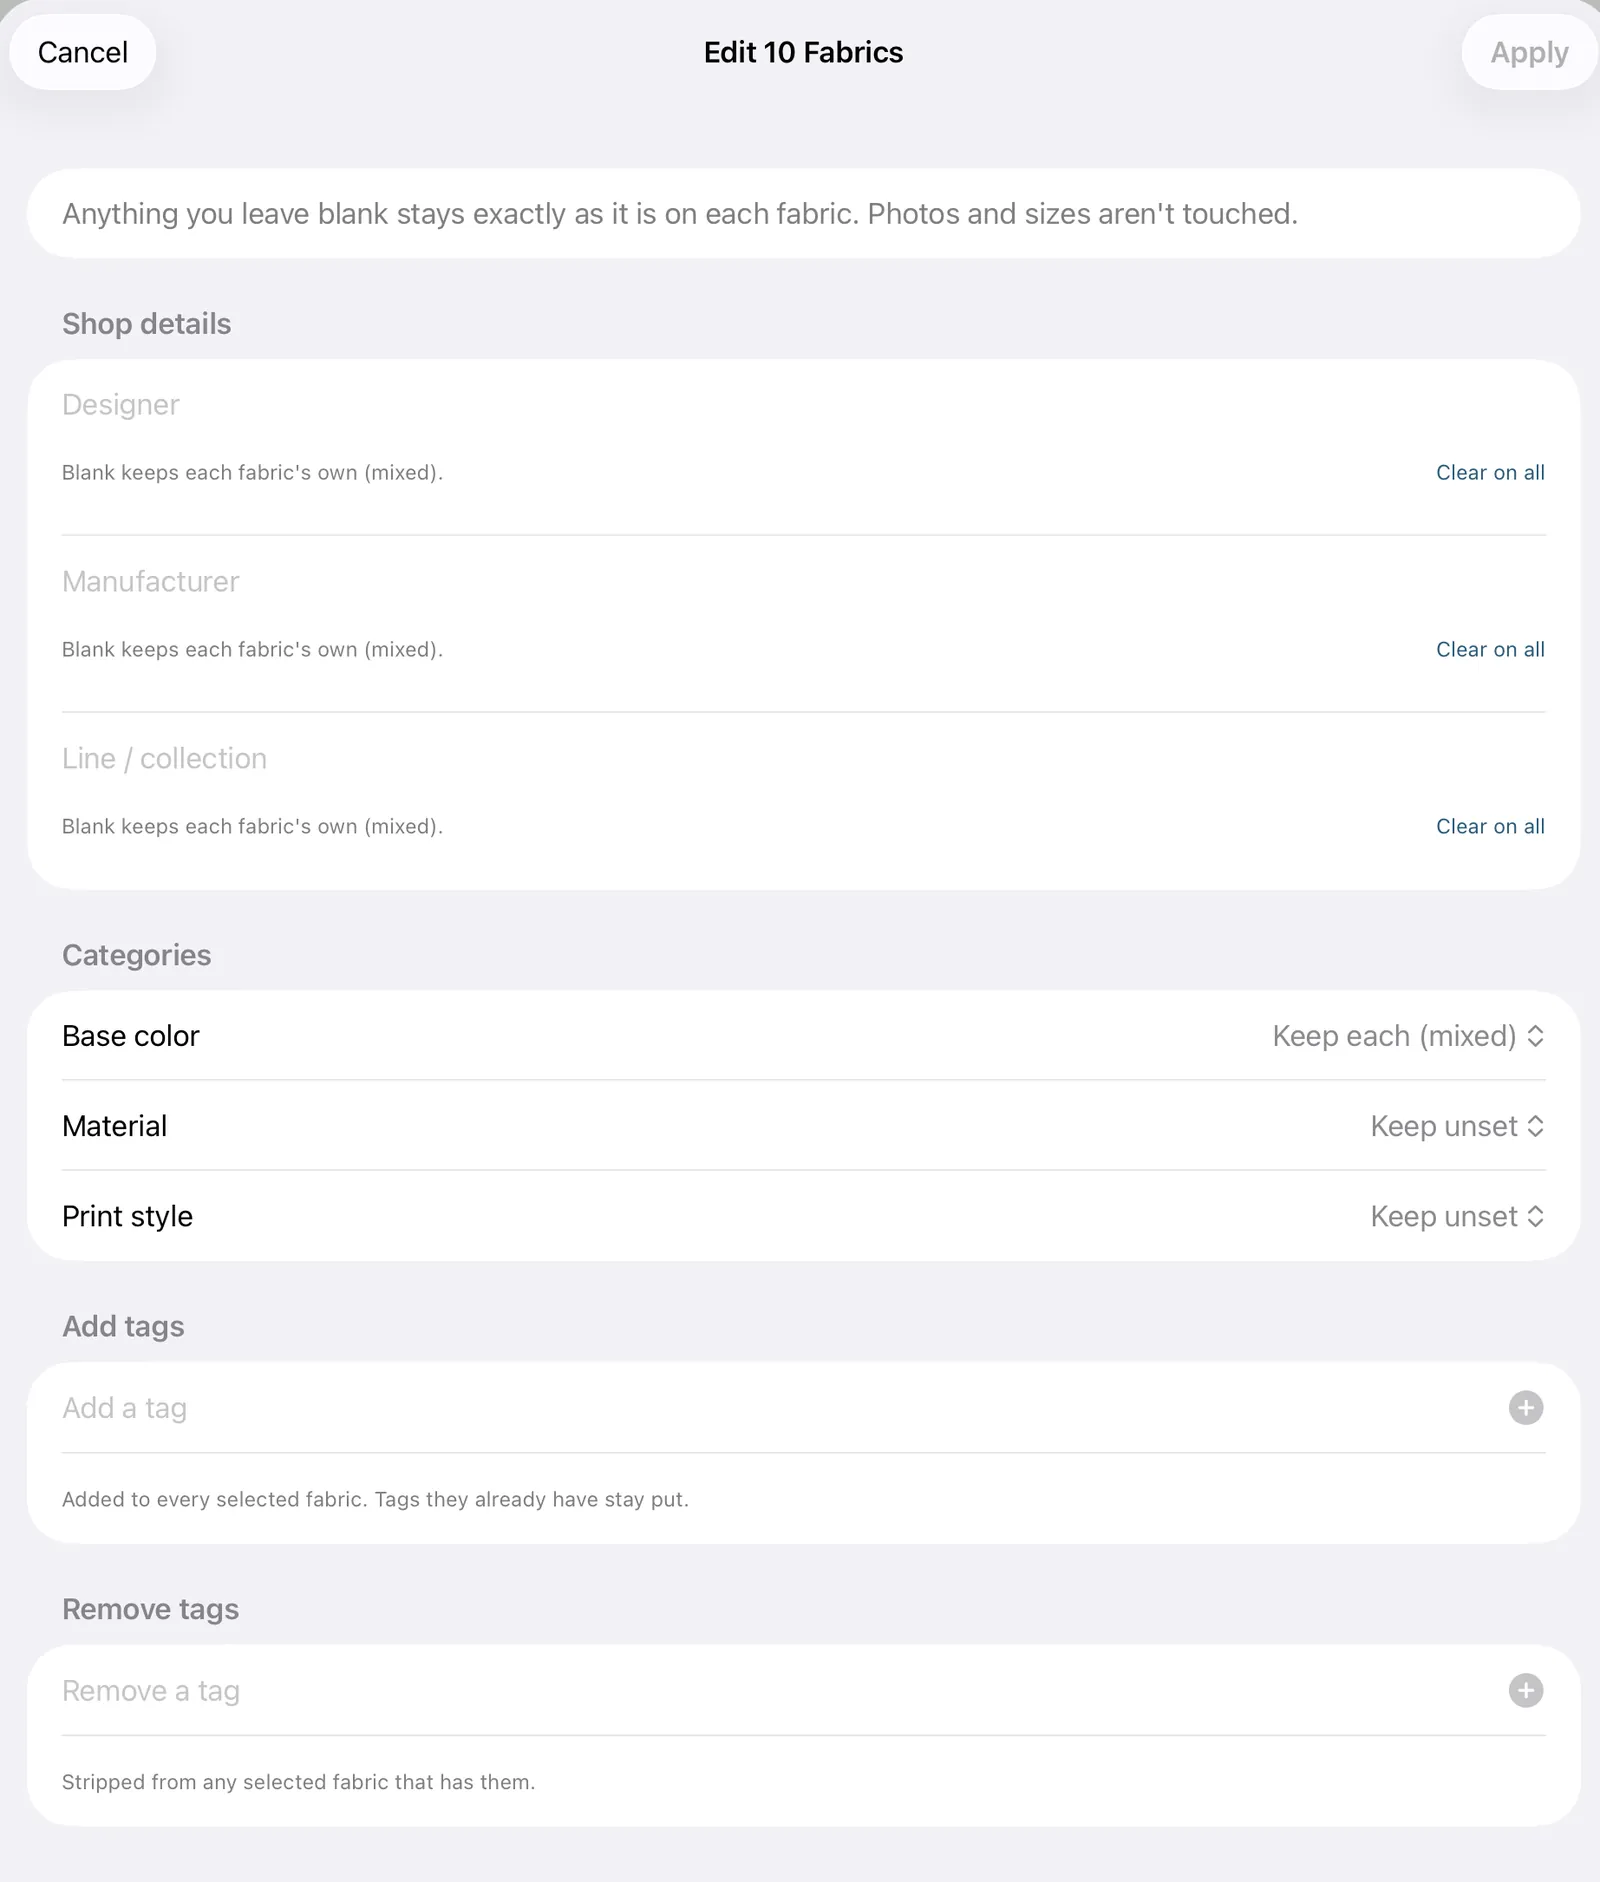Focus the Line / collection field
This screenshot has height=1882, width=1600.
[803, 759]
